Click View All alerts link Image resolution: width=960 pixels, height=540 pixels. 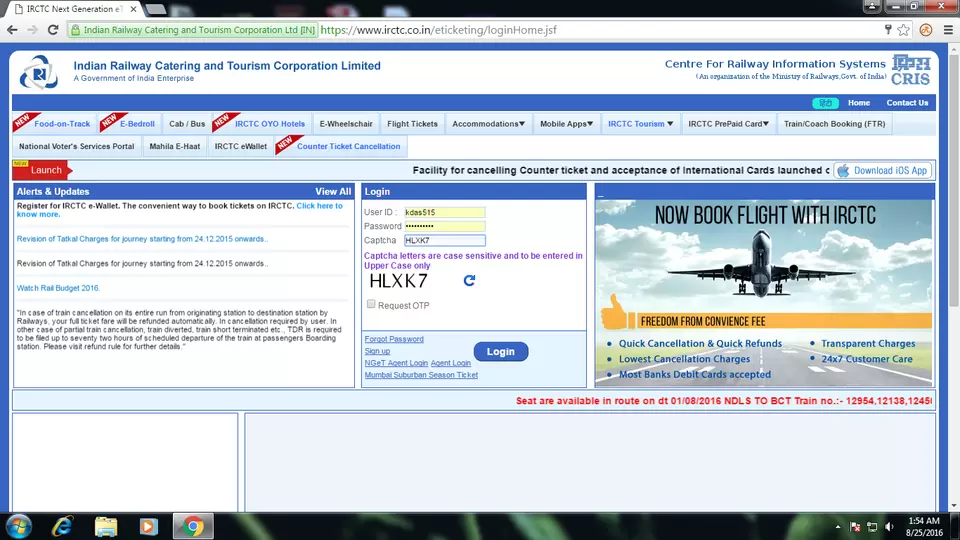point(333,192)
